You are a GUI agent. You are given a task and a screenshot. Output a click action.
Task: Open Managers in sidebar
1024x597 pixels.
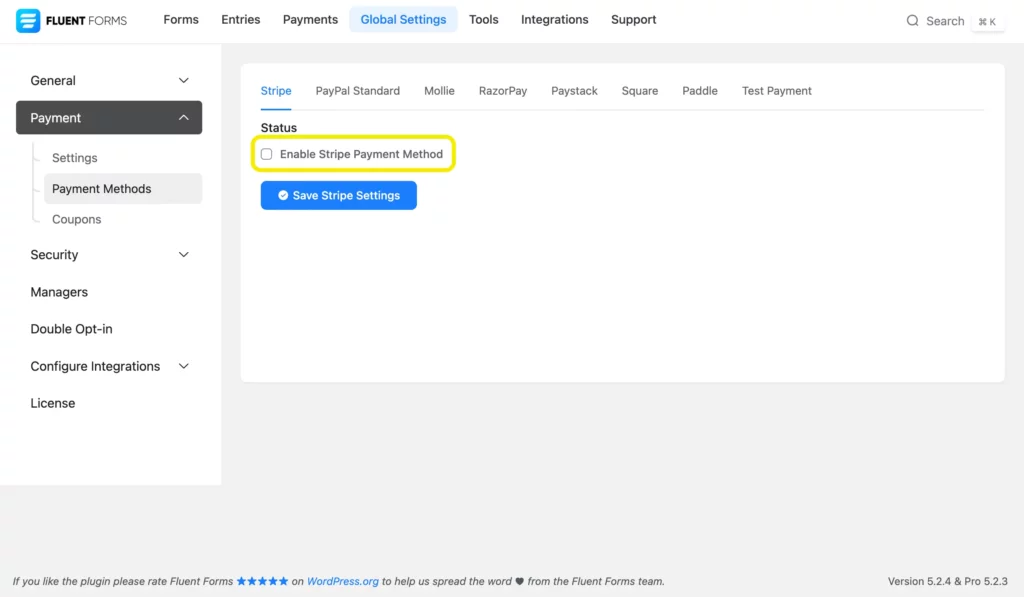(x=59, y=292)
